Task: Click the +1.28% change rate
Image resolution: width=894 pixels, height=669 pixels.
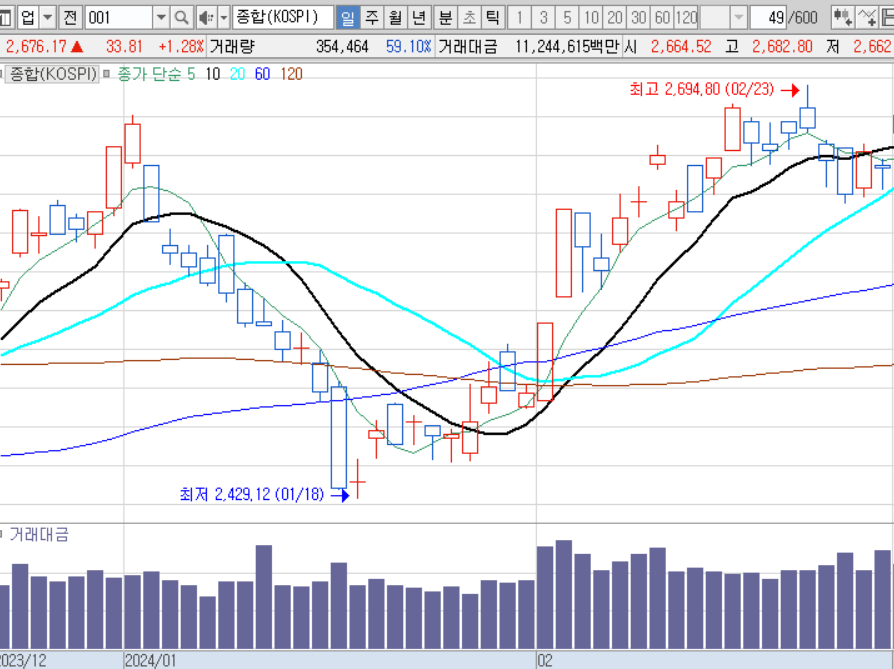Action: pyautogui.click(x=181, y=46)
